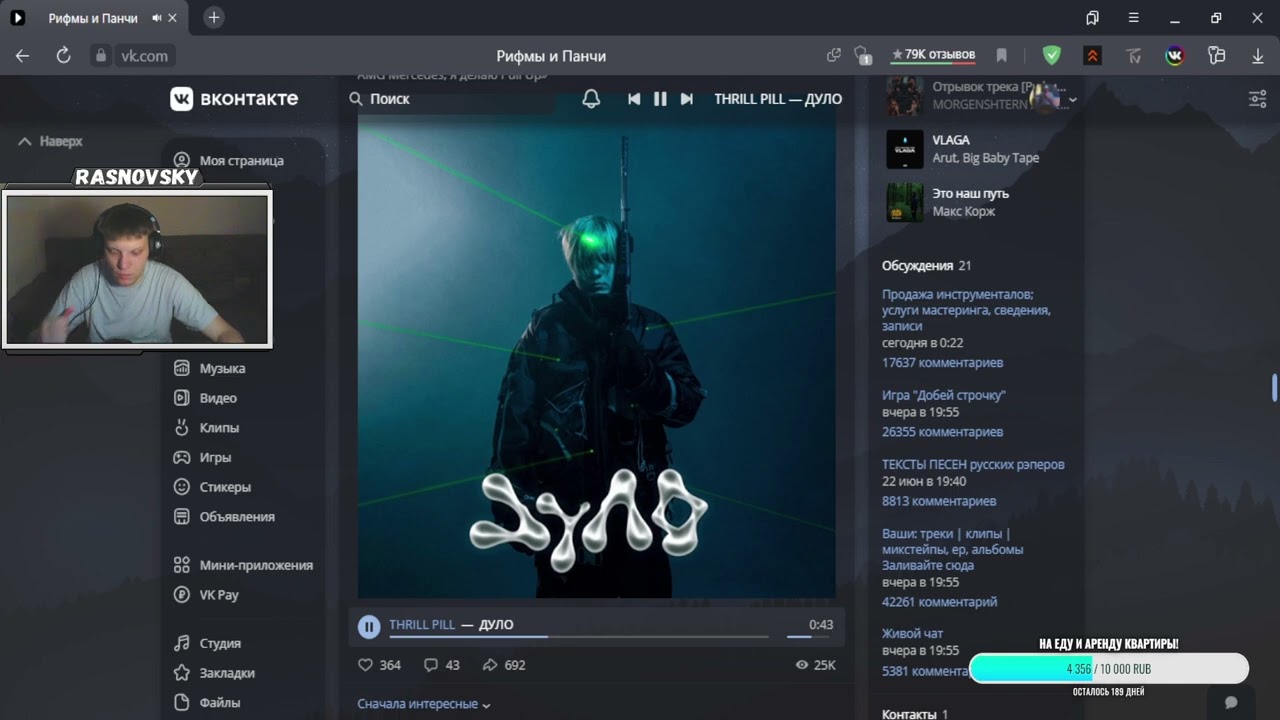The image size is (1280, 720).
Task: Open Стикеры in the sidebar
Action: click(x=212, y=487)
